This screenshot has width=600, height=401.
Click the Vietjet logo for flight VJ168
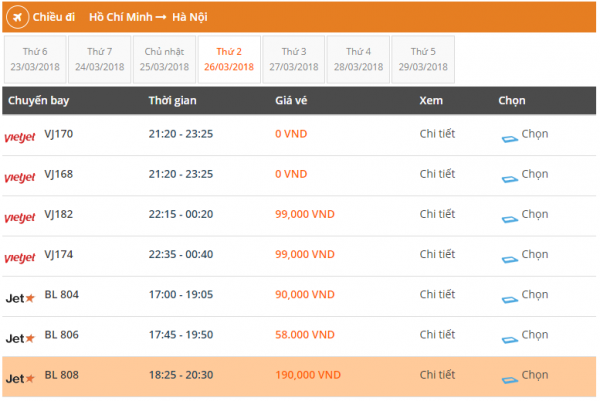click(x=20, y=177)
